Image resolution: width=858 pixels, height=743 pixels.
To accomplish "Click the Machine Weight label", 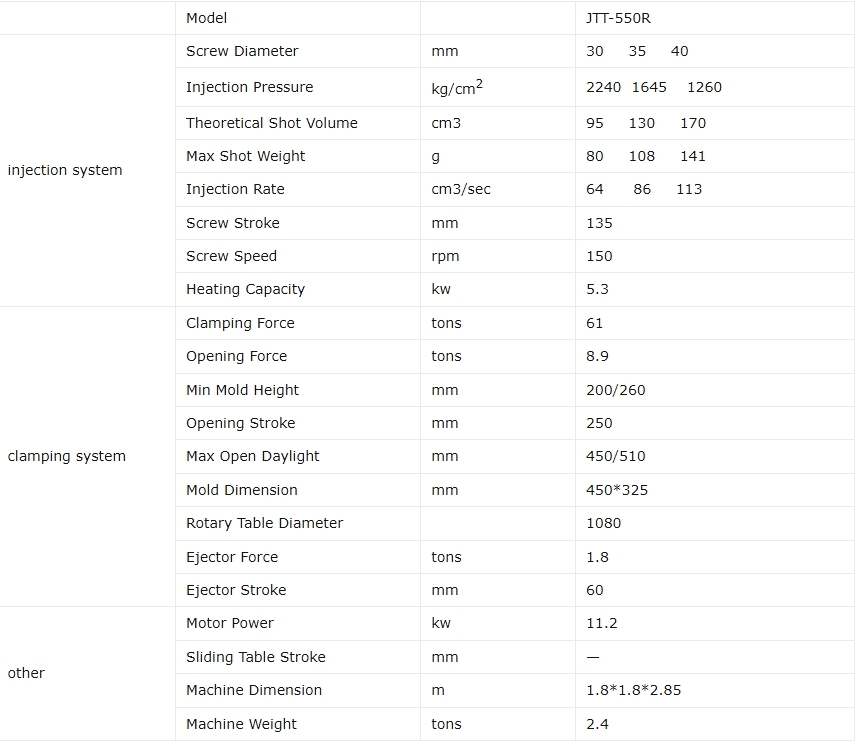I will [241, 724].
